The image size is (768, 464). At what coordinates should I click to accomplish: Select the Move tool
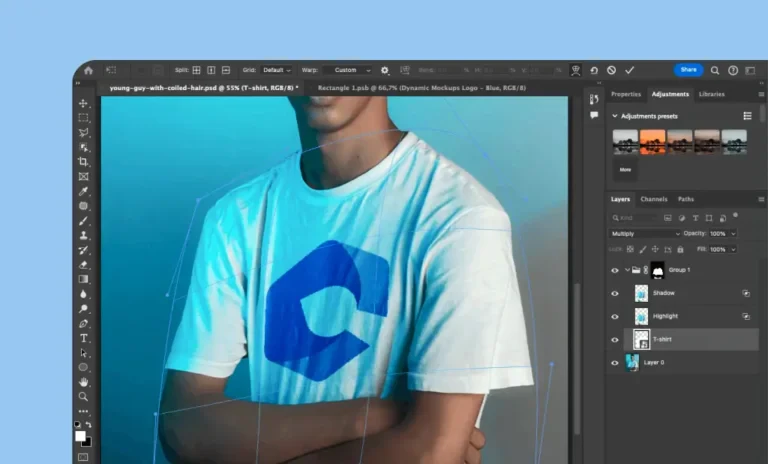(x=83, y=103)
